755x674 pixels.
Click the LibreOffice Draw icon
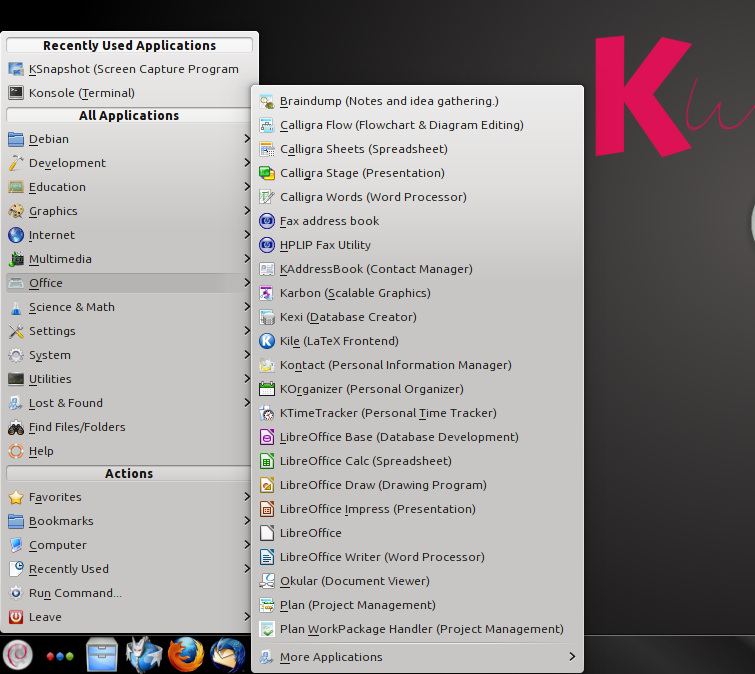(267, 485)
